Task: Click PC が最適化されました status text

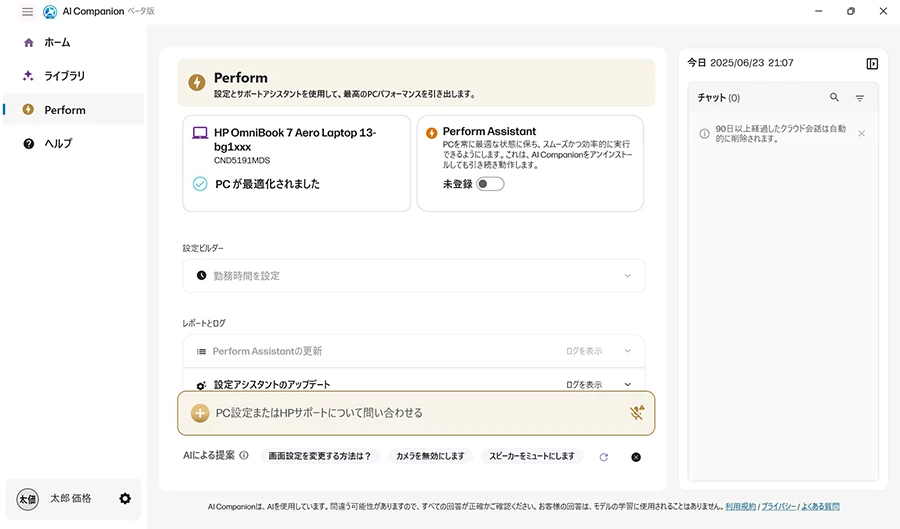Action: 267,184
